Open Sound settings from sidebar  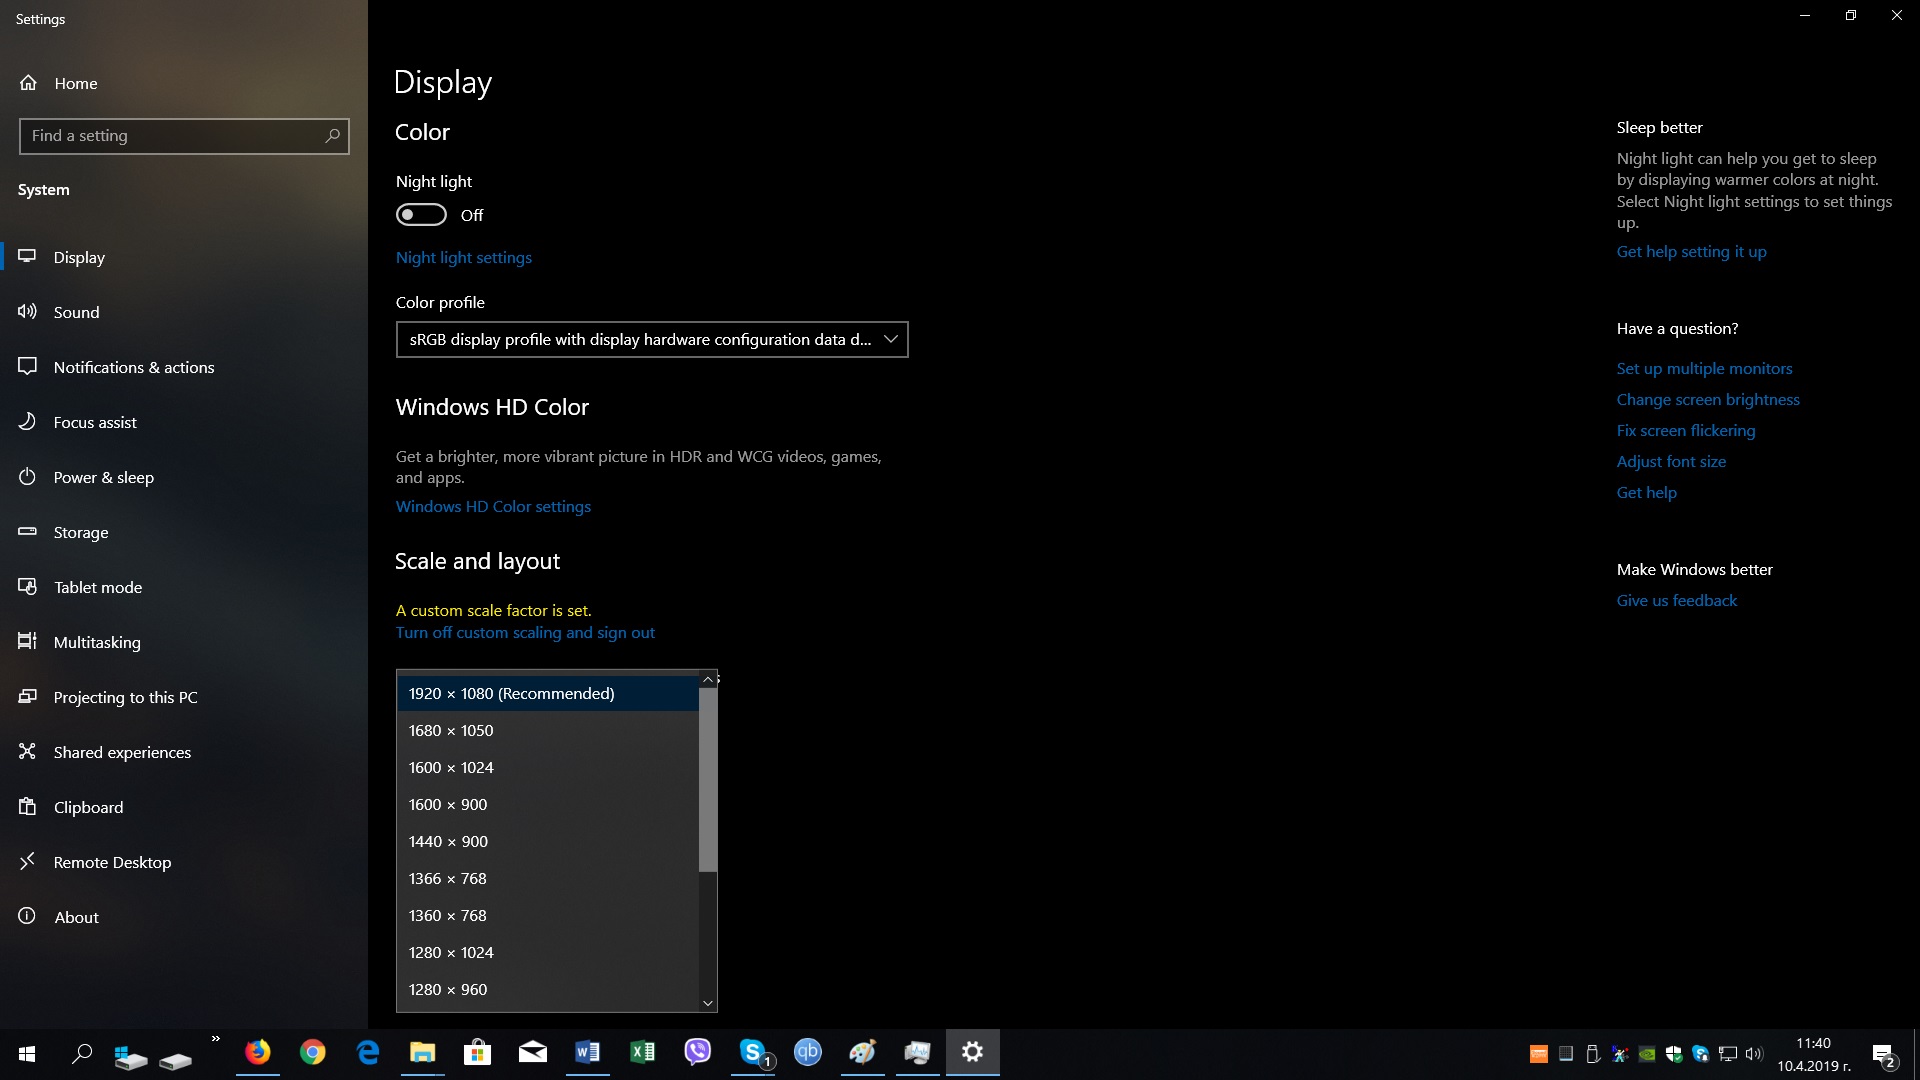click(76, 312)
